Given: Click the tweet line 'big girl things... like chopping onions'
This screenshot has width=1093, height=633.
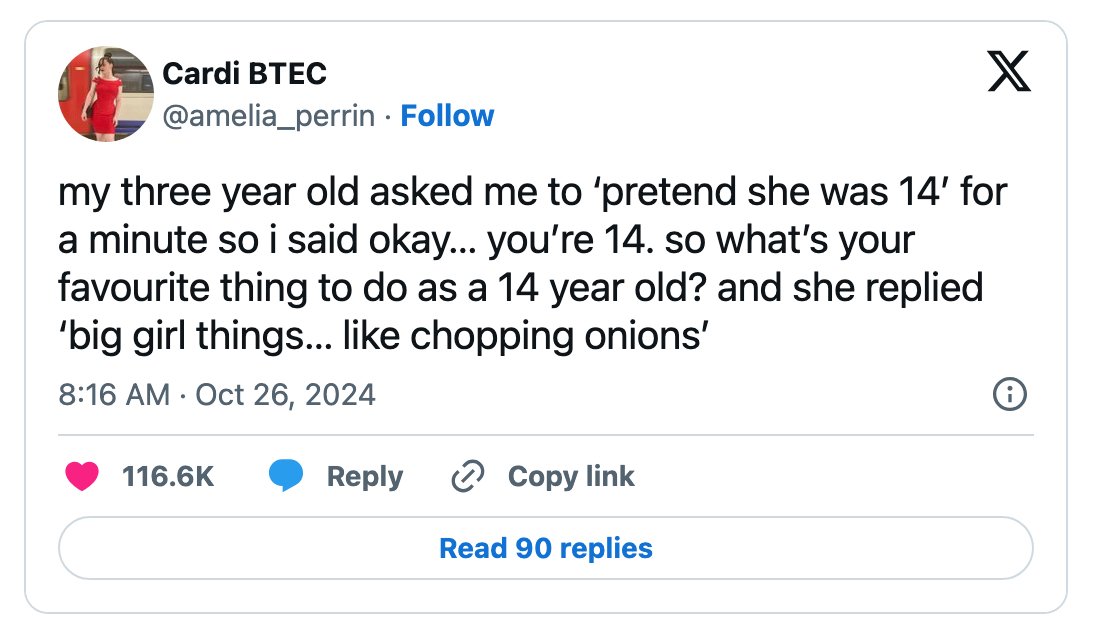Looking at the screenshot, I should 383,337.
